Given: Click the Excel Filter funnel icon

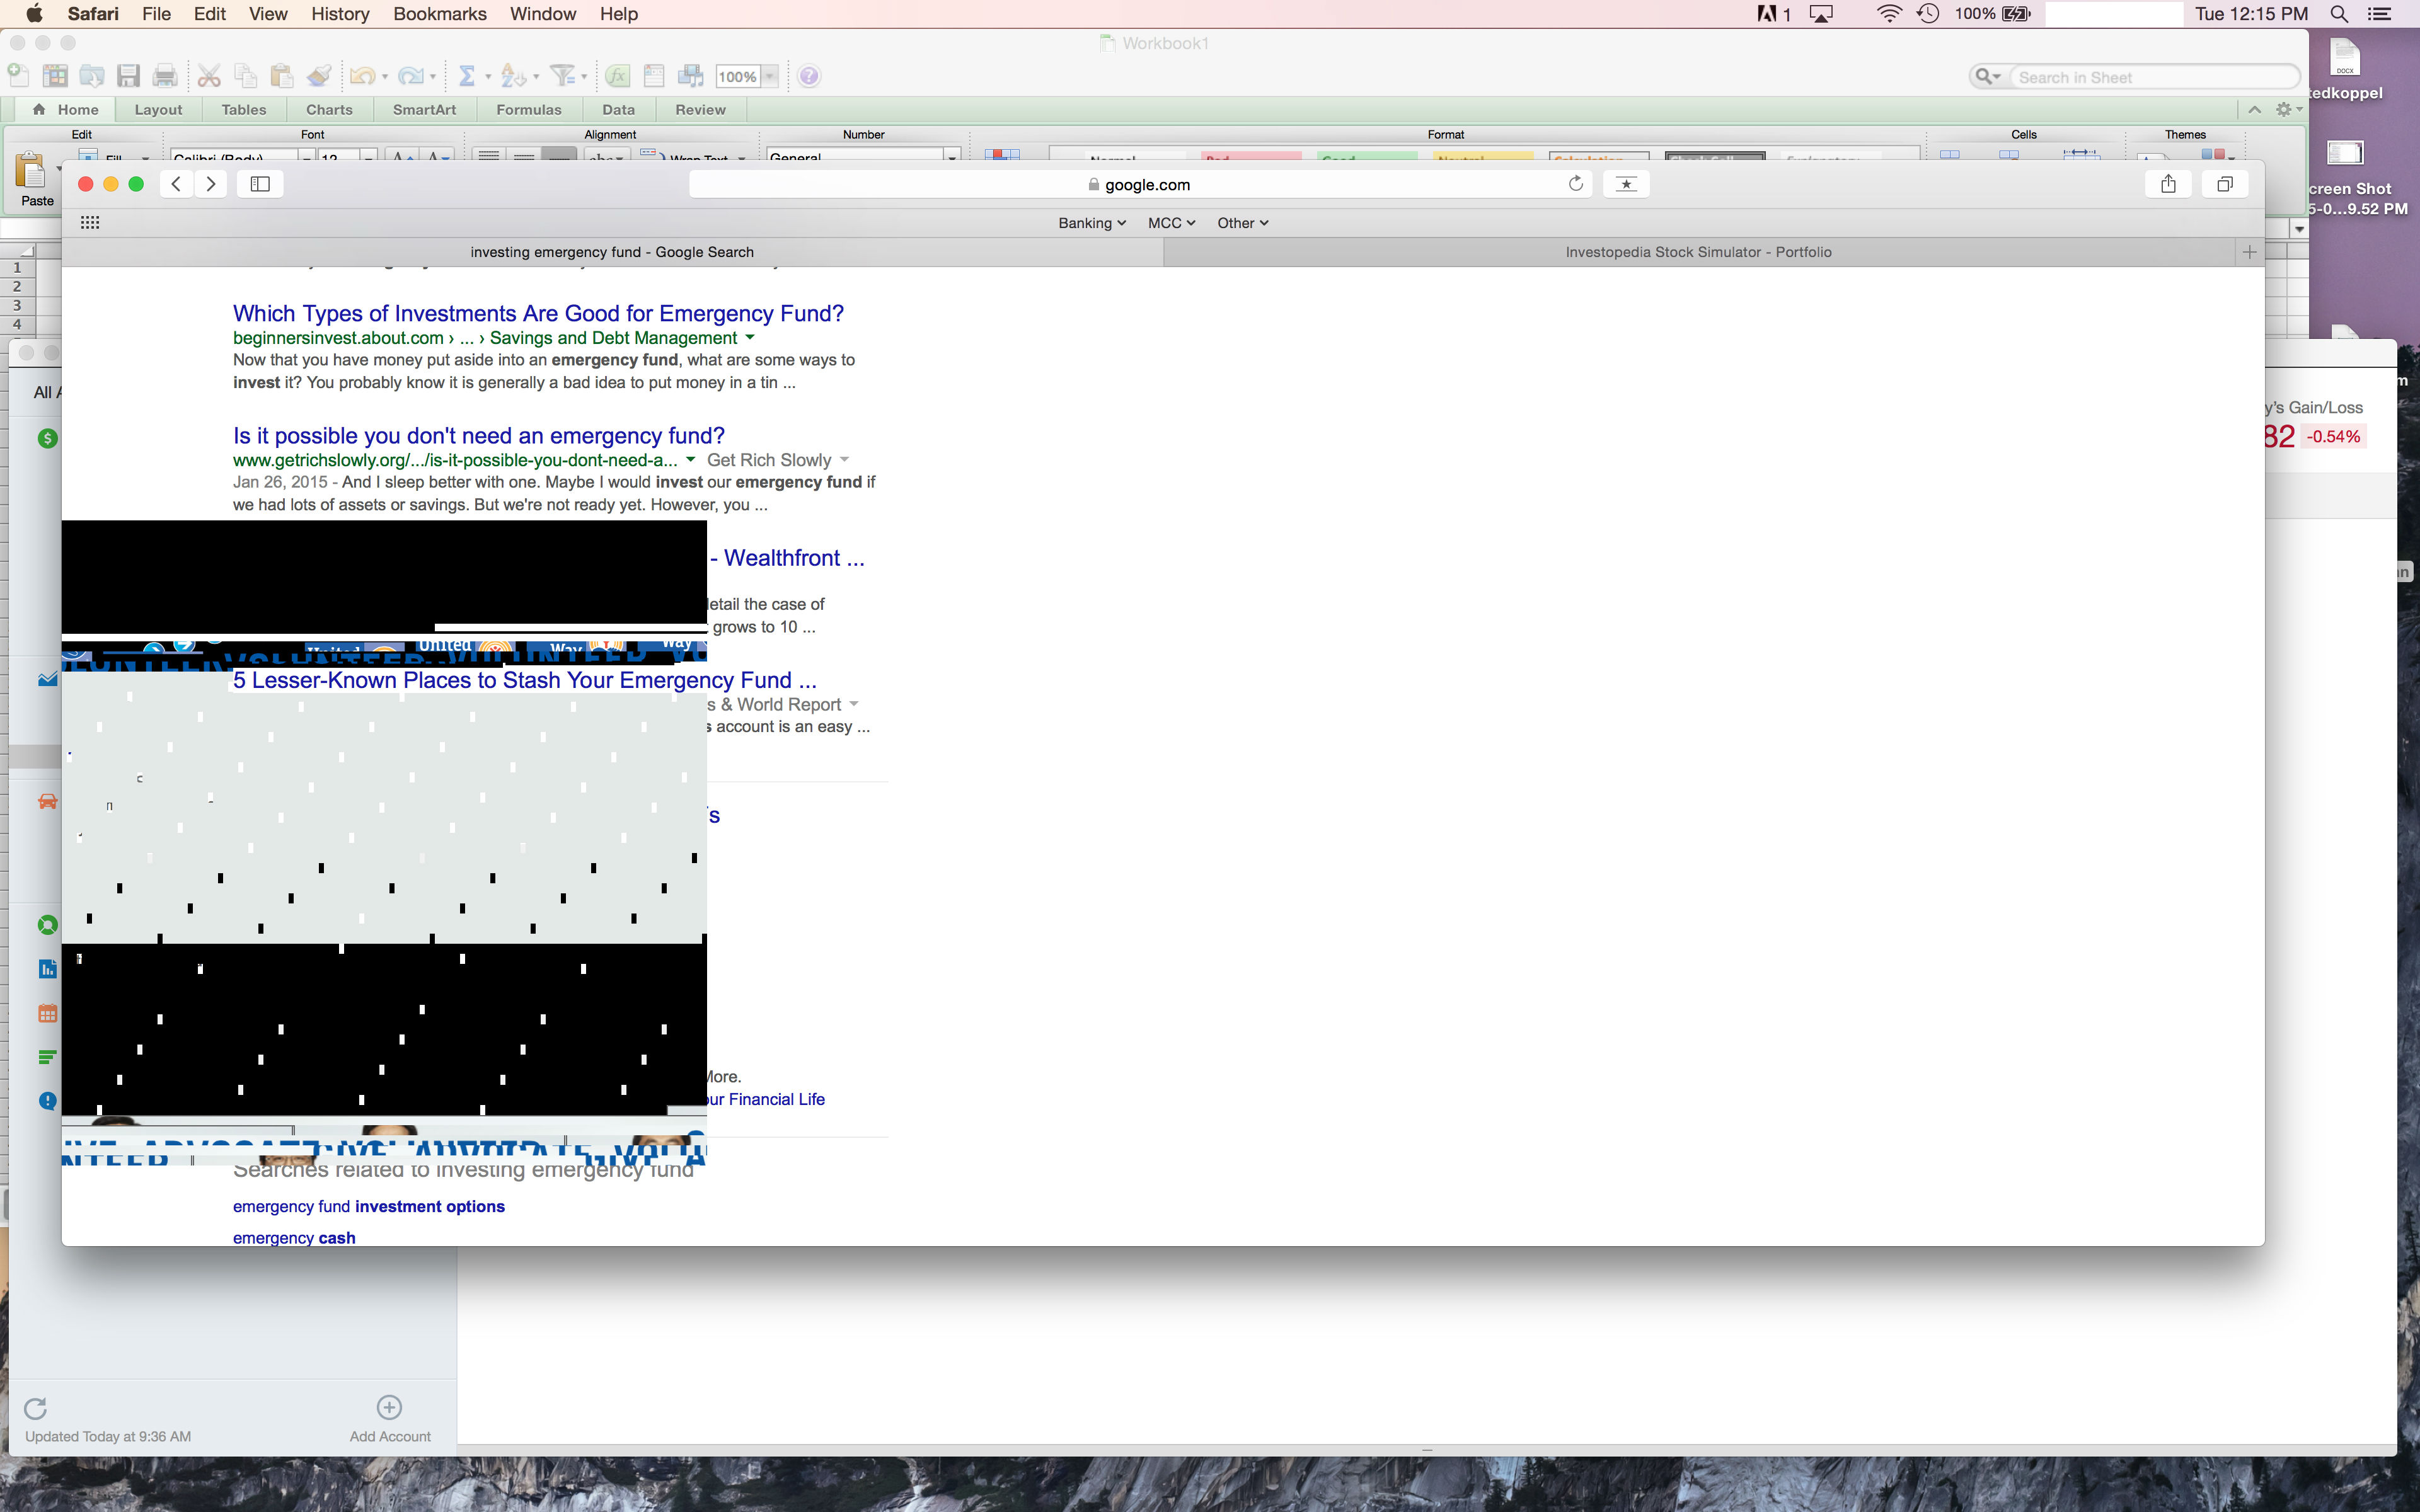Looking at the screenshot, I should 563,75.
